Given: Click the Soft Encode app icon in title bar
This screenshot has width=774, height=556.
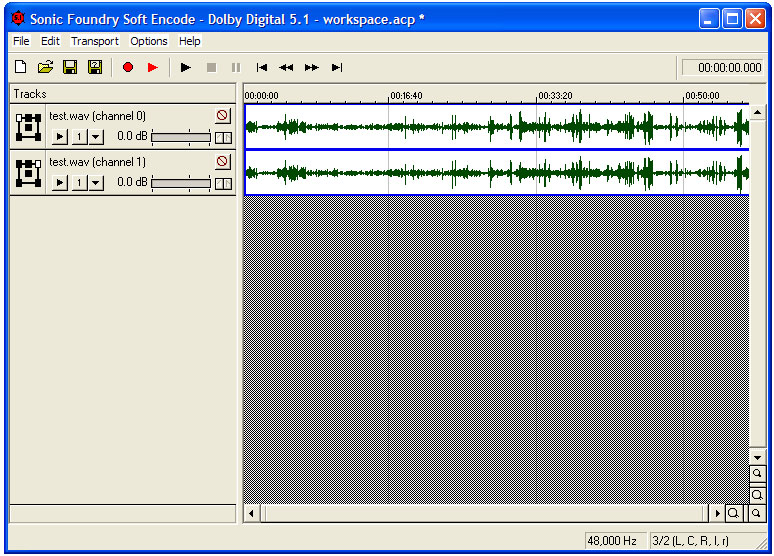Looking at the screenshot, I should [x=18, y=18].
